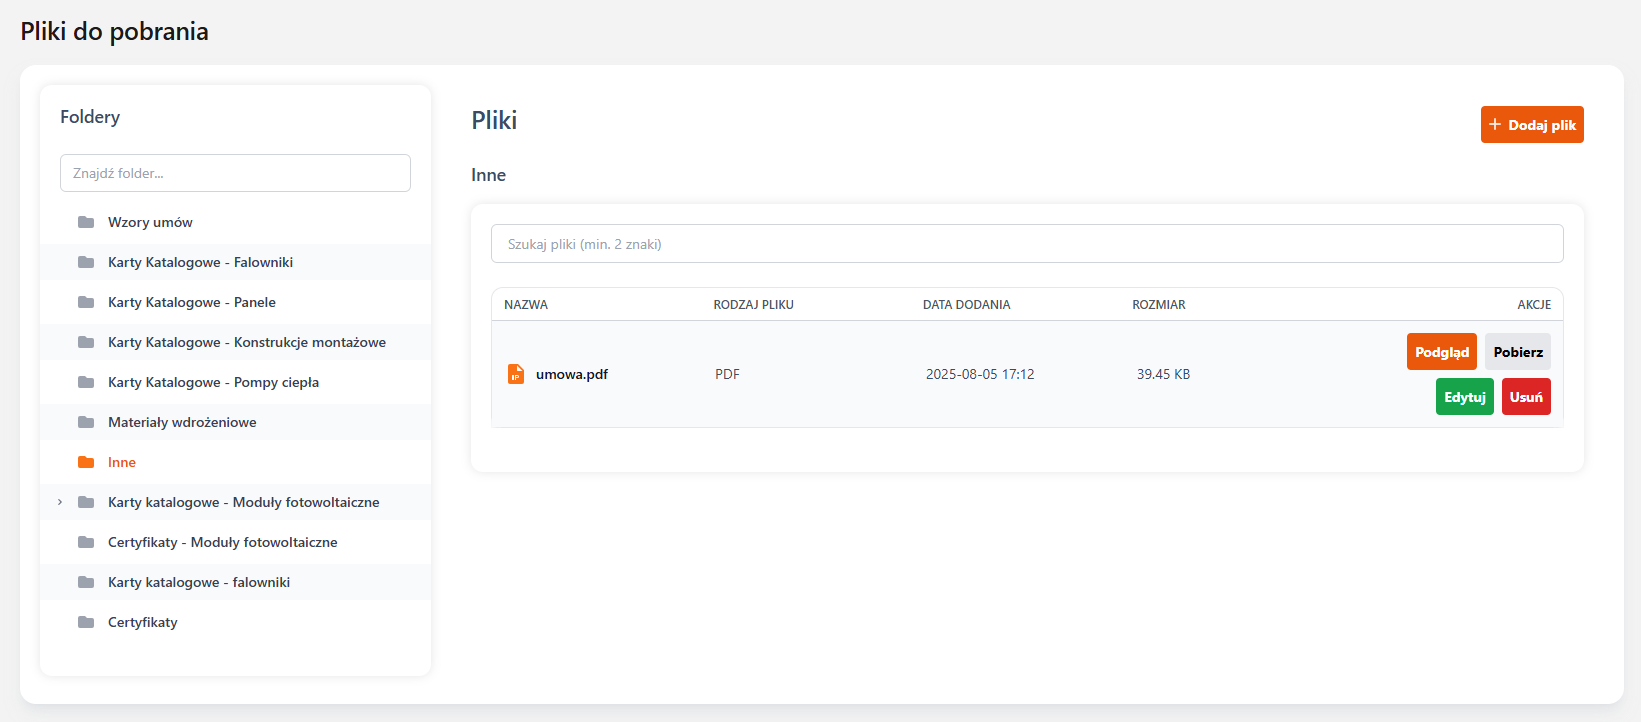1641x722 pixels.
Task: Expand Karty katalogowe - Moduły fotowoltaiczne folder
Action: (x=60, y=502)
